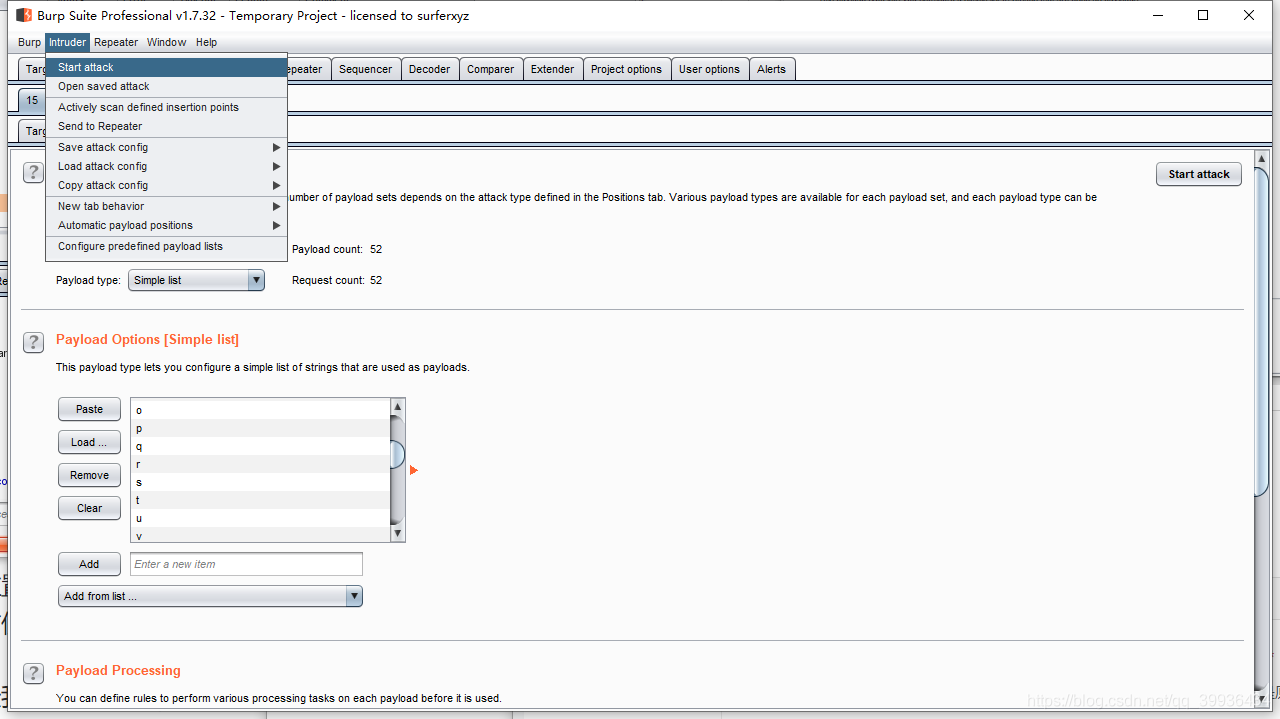Click the main panel vertical scrollbar thumb
The image size is (1280, 719).
1262,332
